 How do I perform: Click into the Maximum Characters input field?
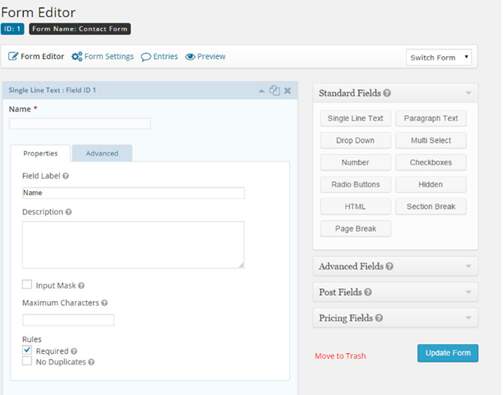click(x=68, y=320)
